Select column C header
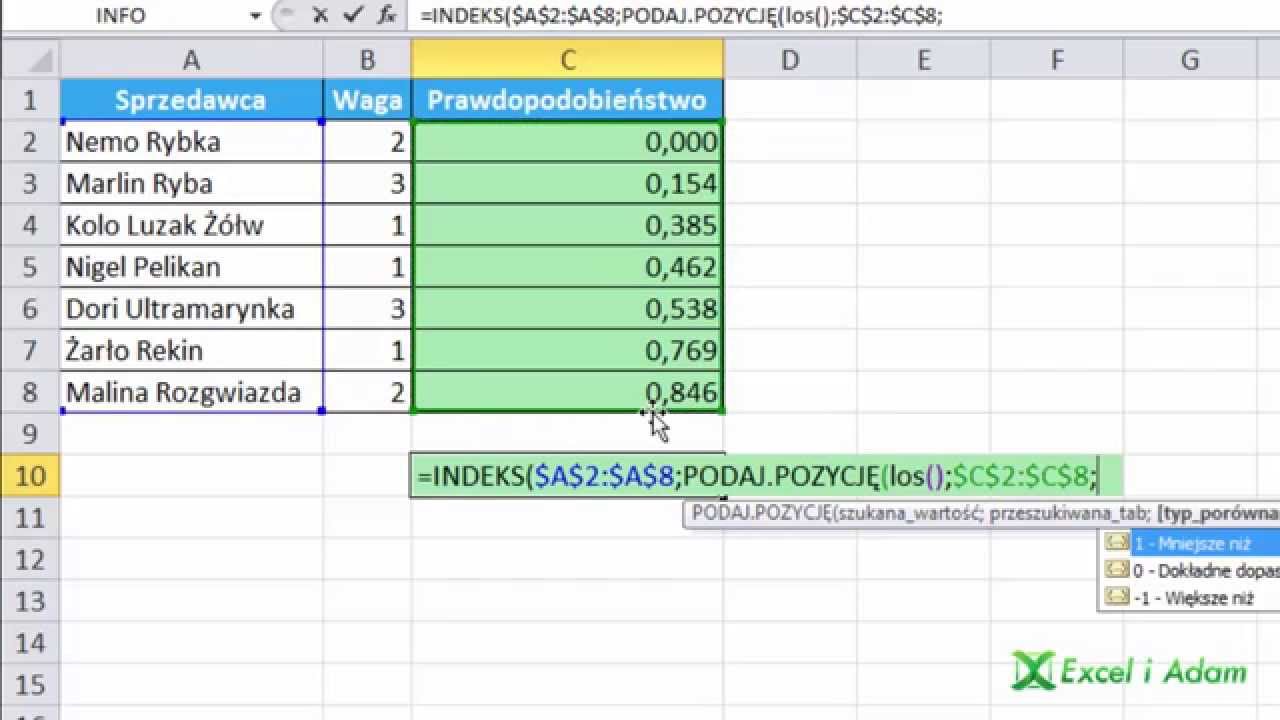 567,60
